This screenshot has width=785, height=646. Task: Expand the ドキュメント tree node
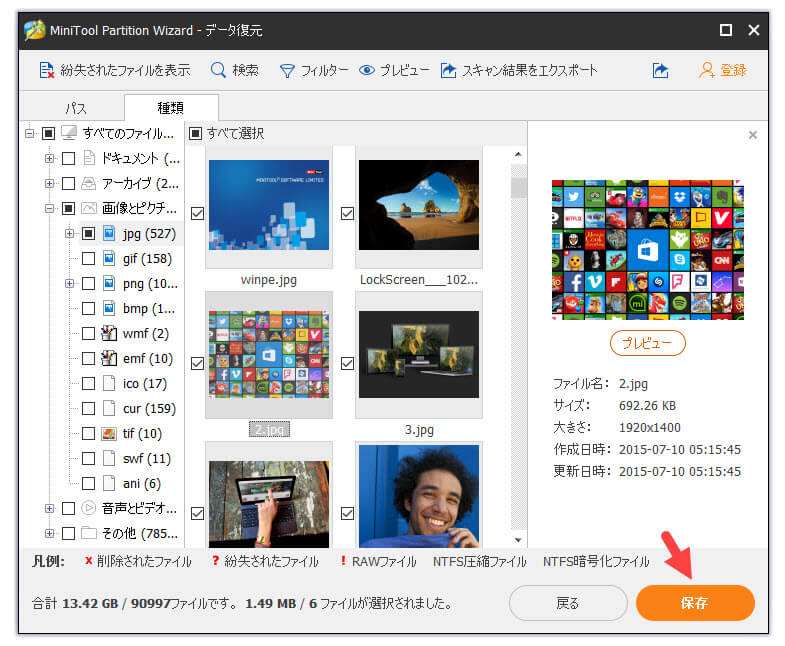pyautogui.click(x=49, y=158)
